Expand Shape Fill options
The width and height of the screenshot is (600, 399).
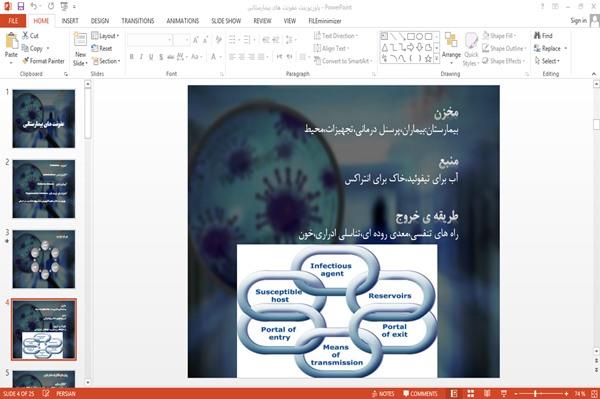click(499, 36)
